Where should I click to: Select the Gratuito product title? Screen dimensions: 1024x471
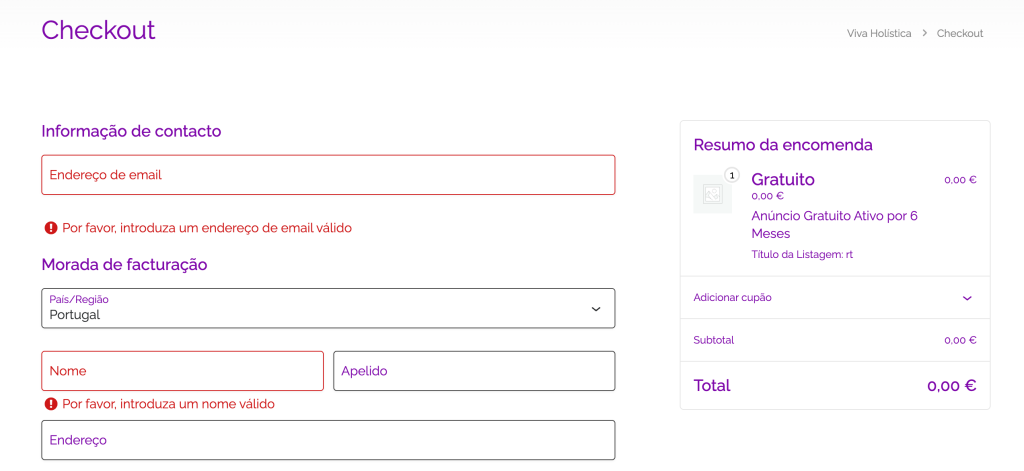pyautogui.click(x=782, y=179)
